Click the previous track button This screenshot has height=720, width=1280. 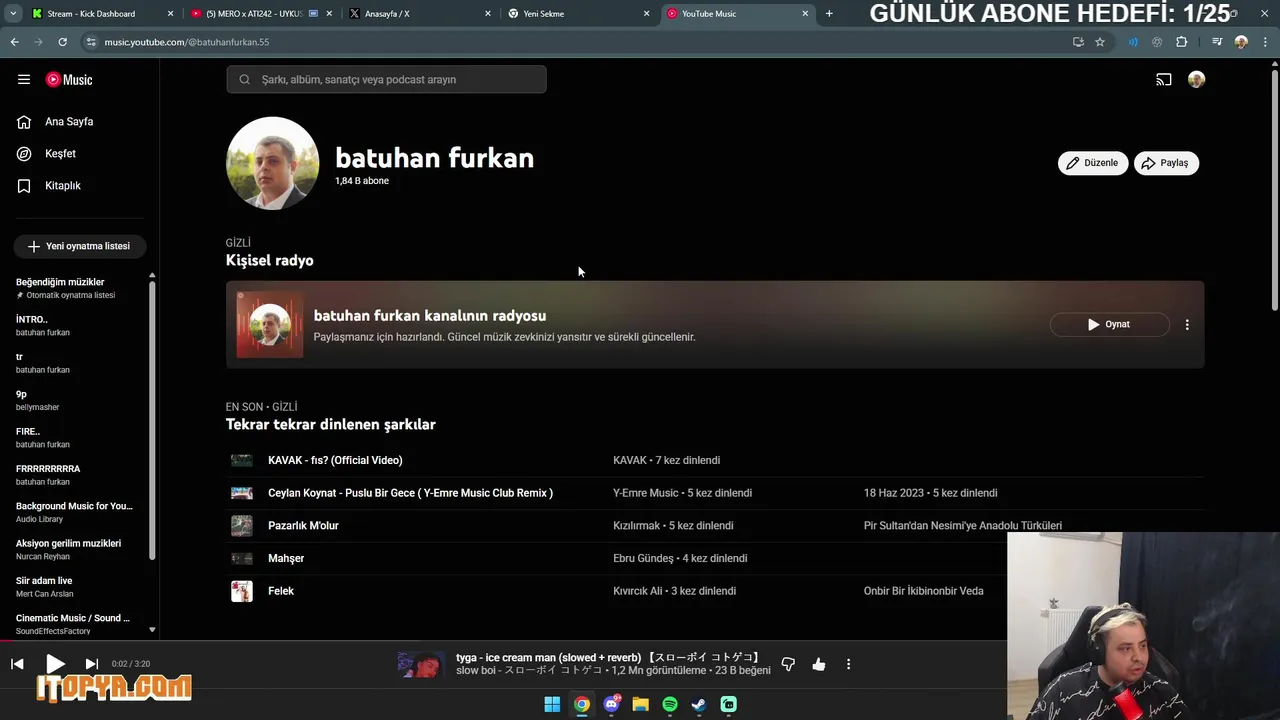click(x=17, y=664)
